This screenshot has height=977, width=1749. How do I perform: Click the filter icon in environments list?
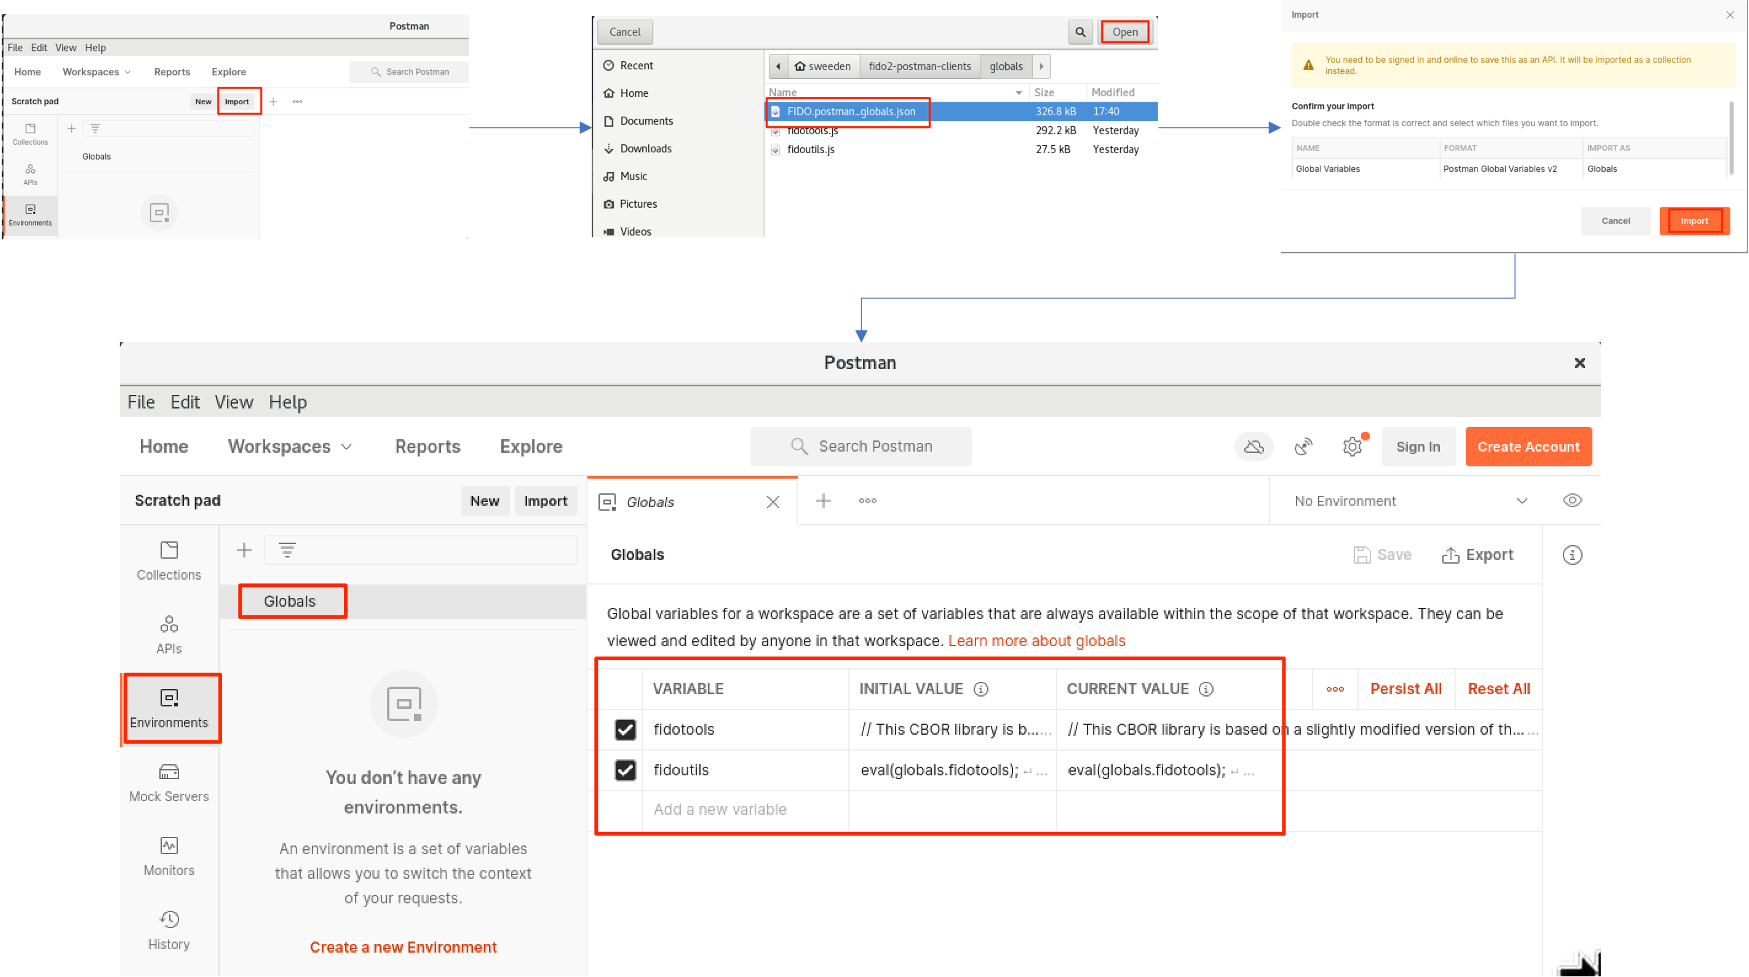tap(287, 550)
